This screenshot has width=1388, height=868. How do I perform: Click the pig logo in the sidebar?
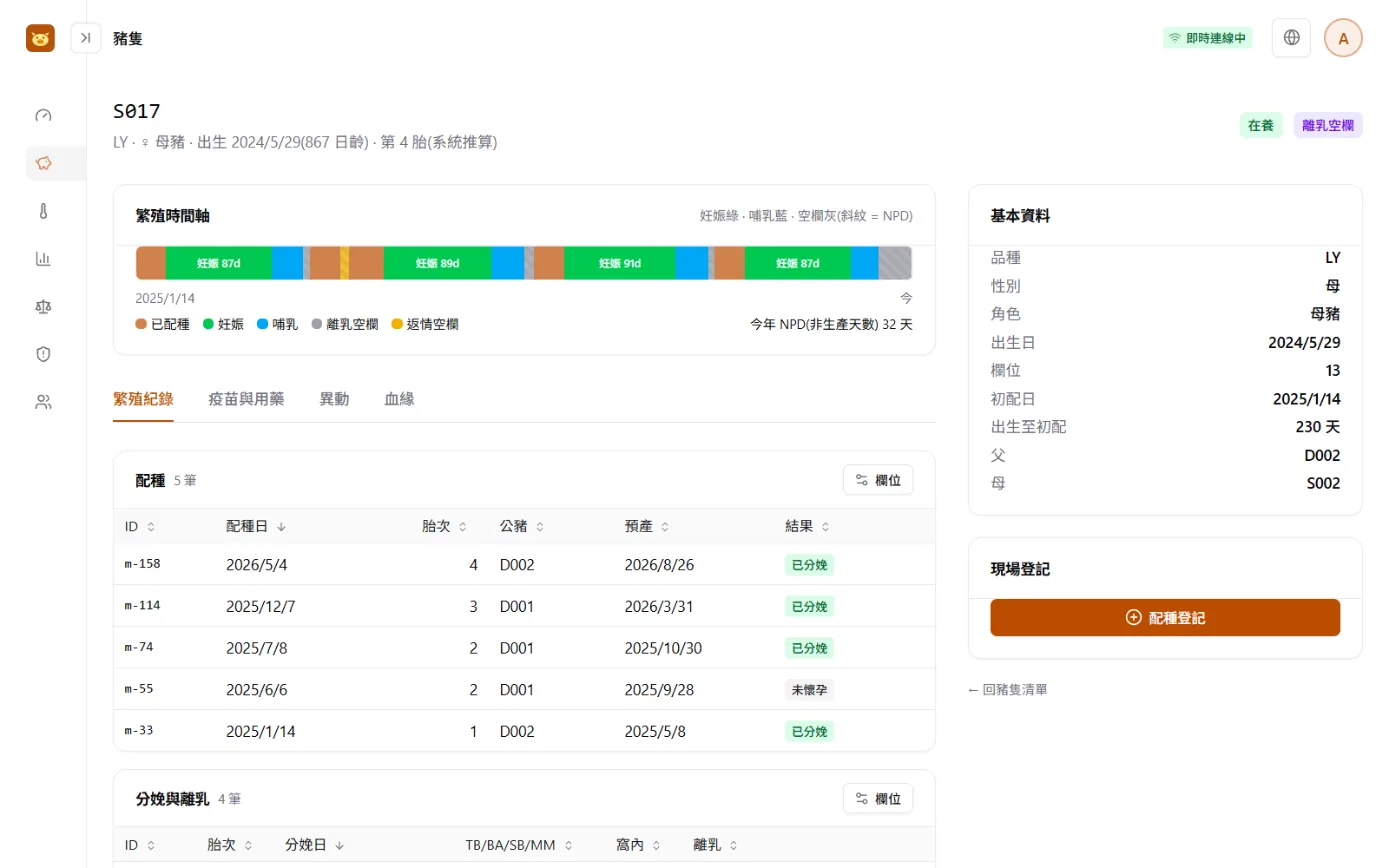(40, 38)
